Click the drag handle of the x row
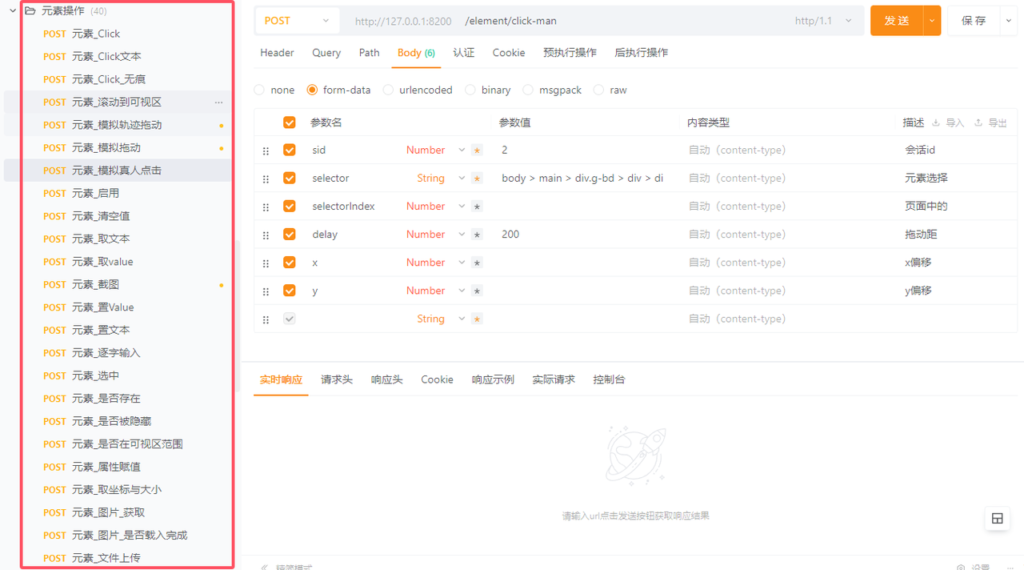This screenshot has height=570, width=1024. pyautogui.click(x=266, y=263)
